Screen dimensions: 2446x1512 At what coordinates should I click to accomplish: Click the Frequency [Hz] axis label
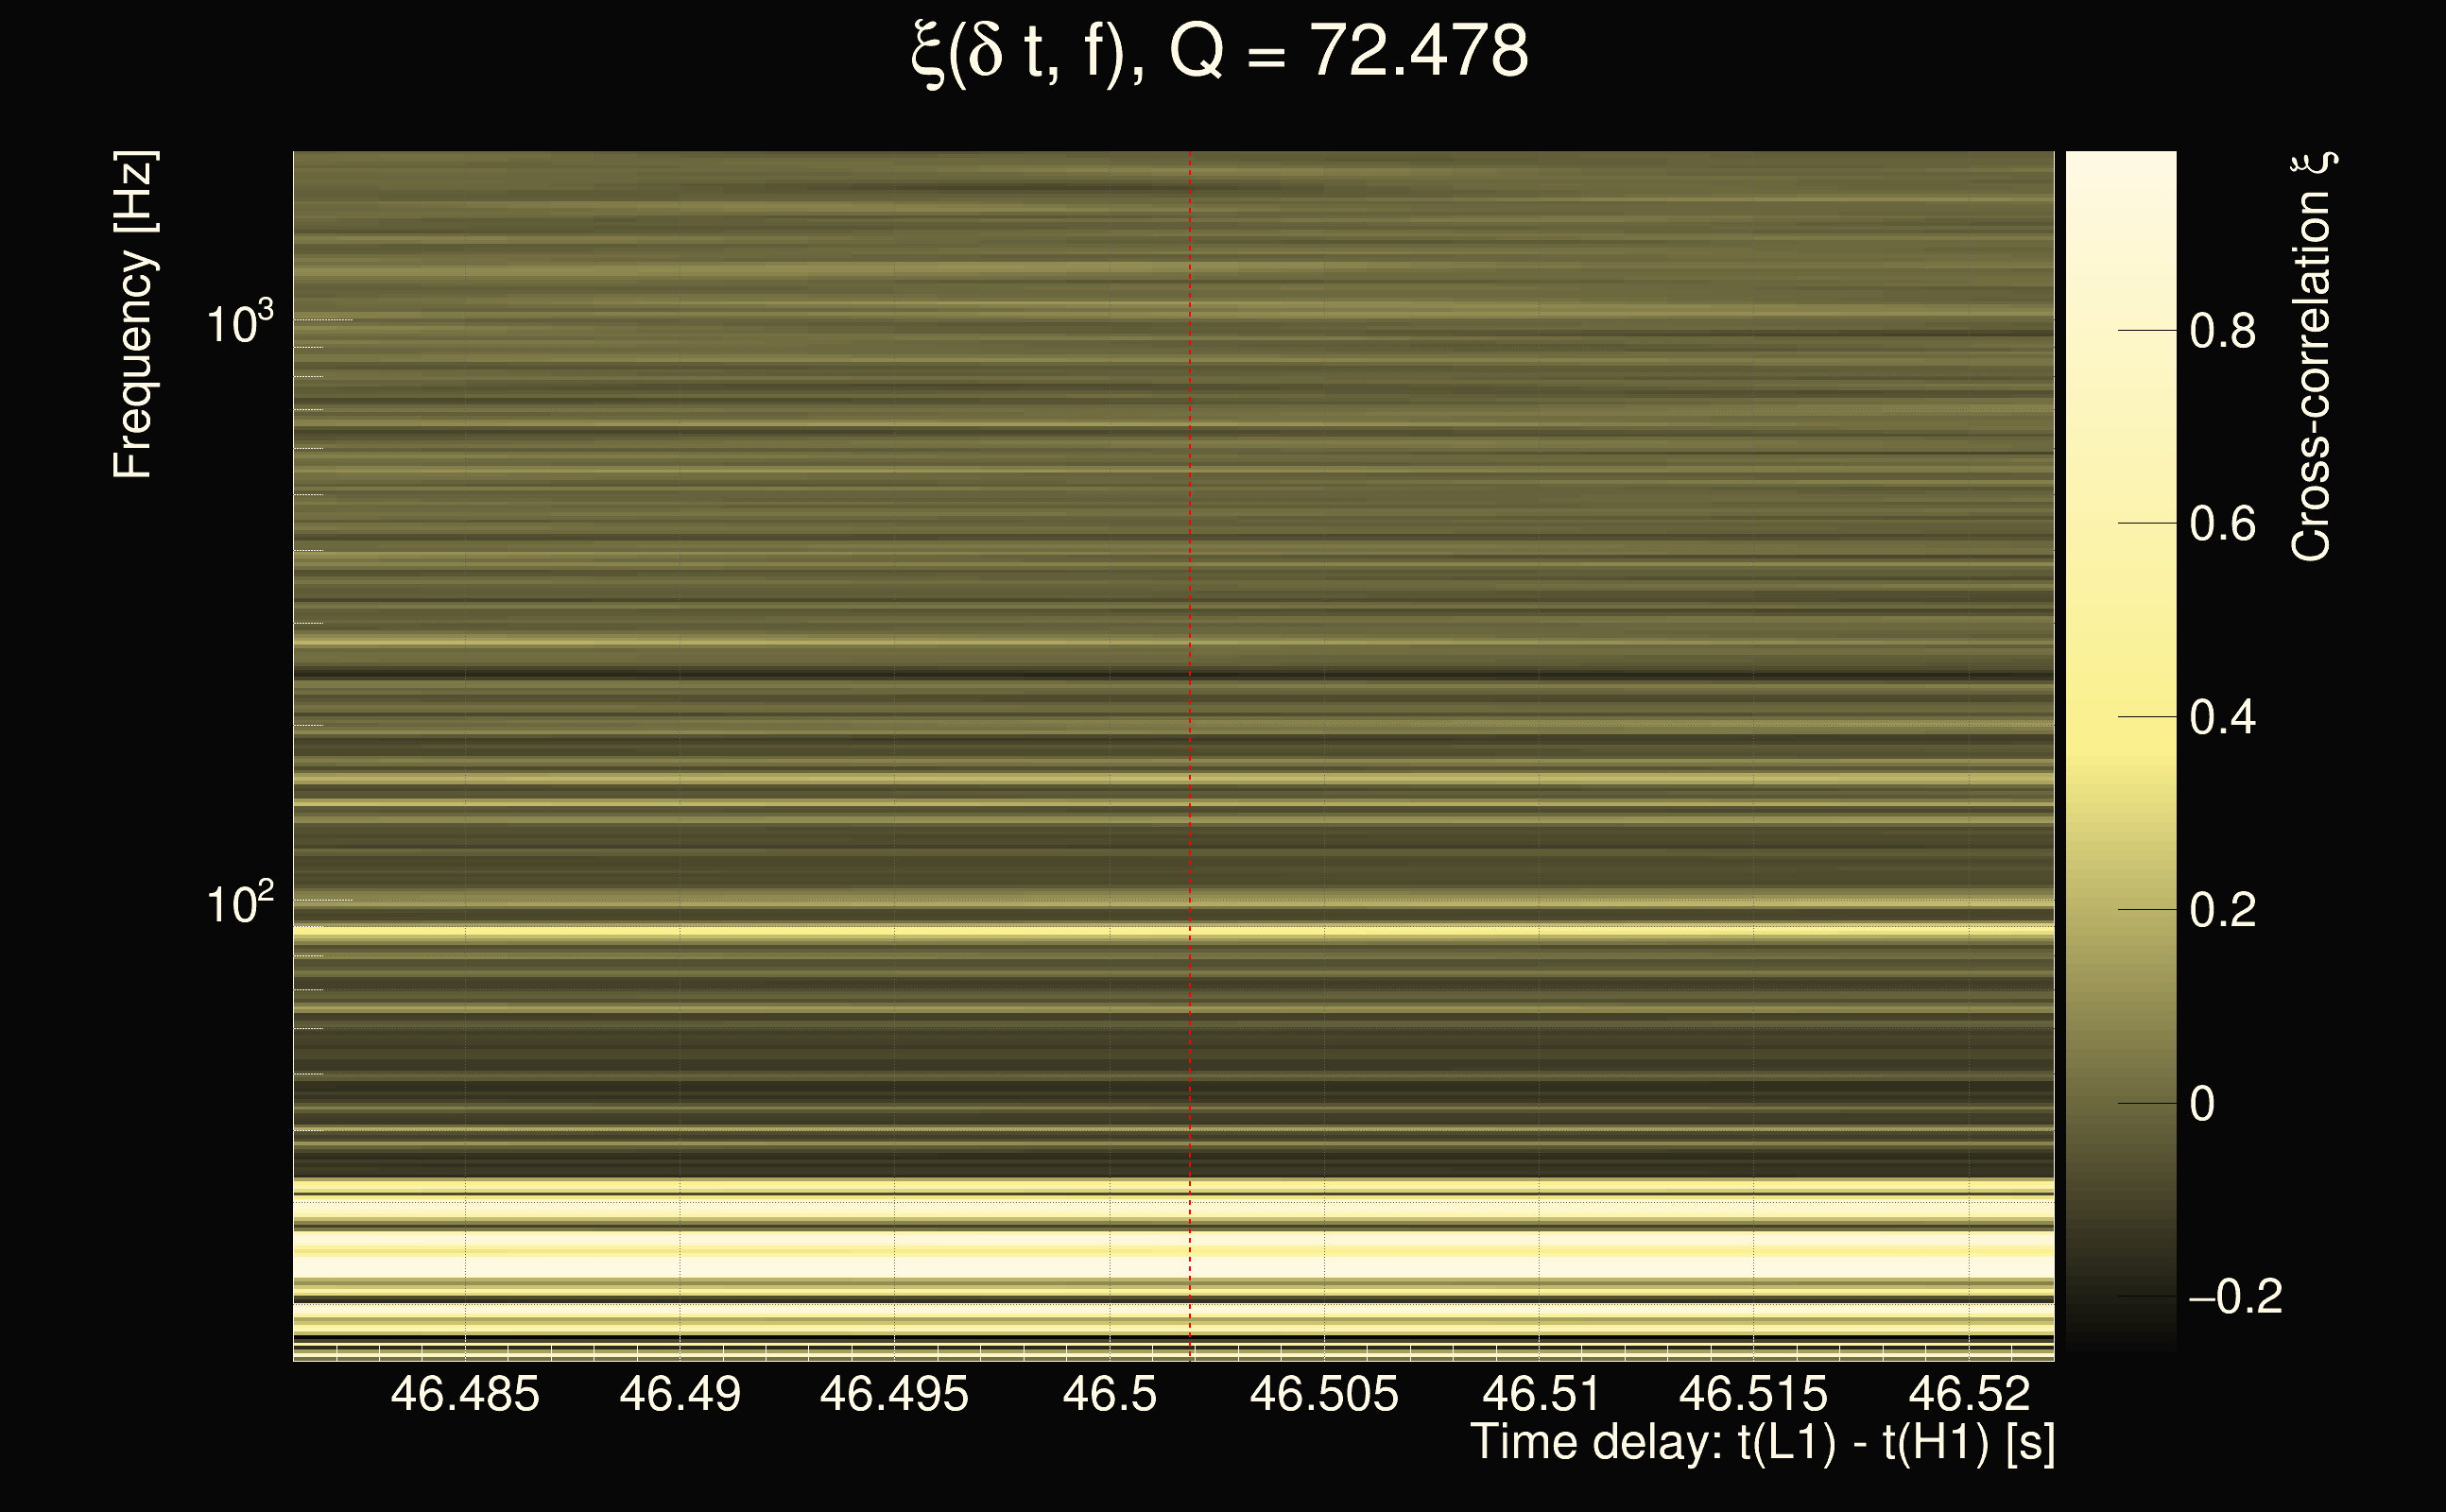pos(133,315)
